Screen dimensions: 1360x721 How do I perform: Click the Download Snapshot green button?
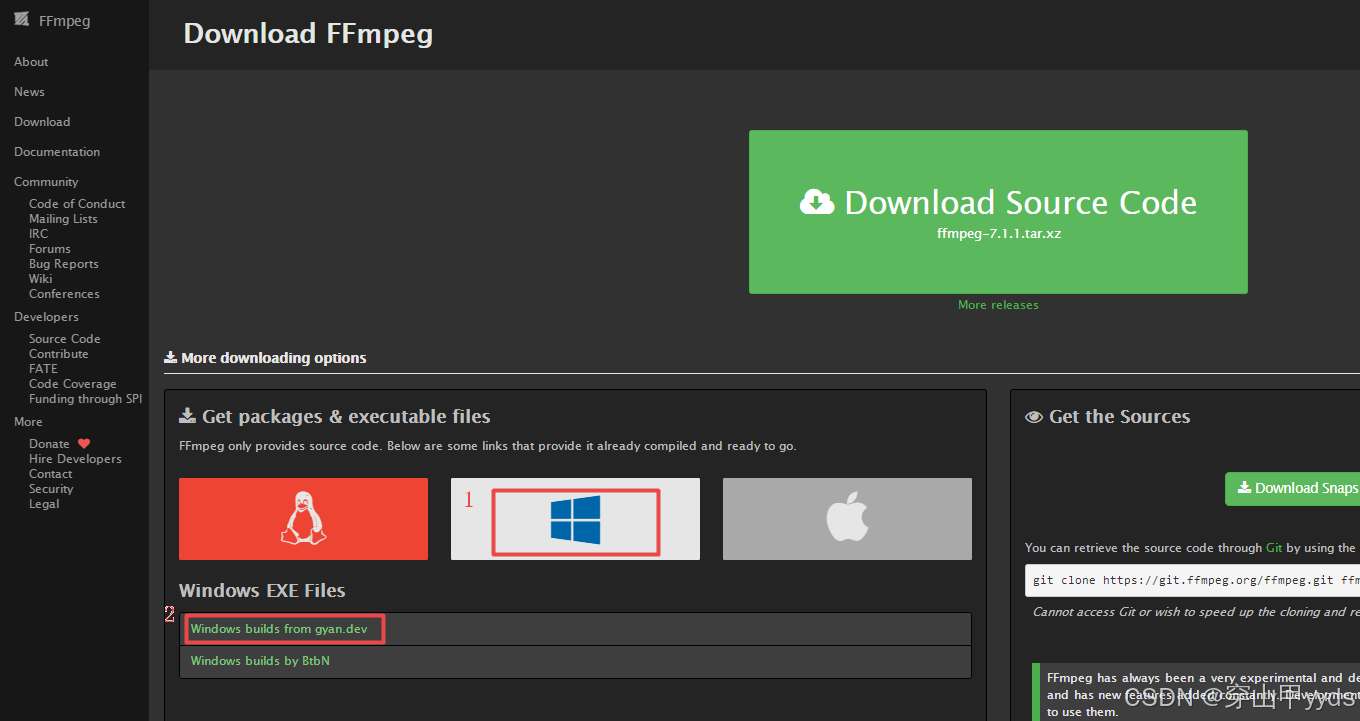(1292, 488)
